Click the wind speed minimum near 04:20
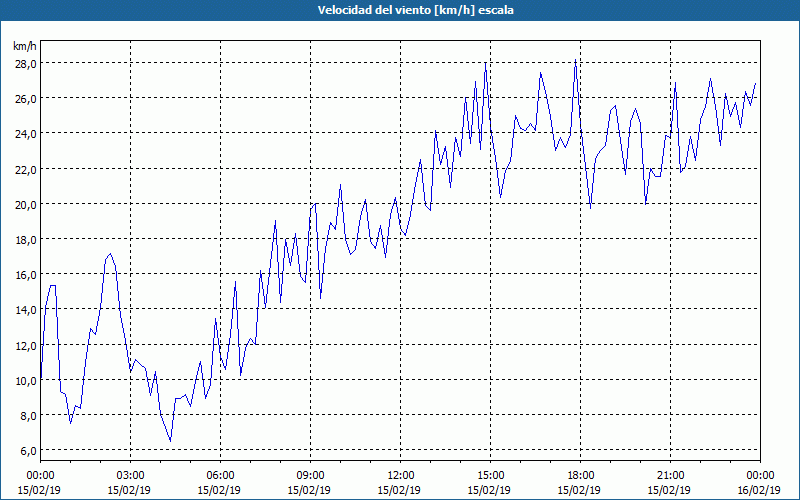Image resolution: width=800 pixels, height=500 pixels. (x=170, y=441)
